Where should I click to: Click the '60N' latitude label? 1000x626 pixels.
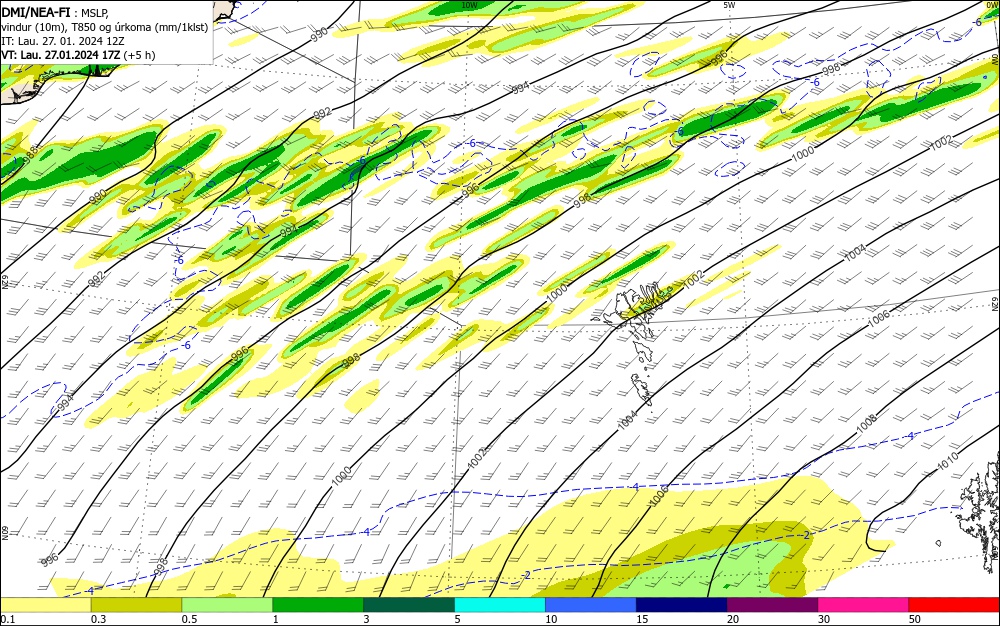(x=4, y=533)
